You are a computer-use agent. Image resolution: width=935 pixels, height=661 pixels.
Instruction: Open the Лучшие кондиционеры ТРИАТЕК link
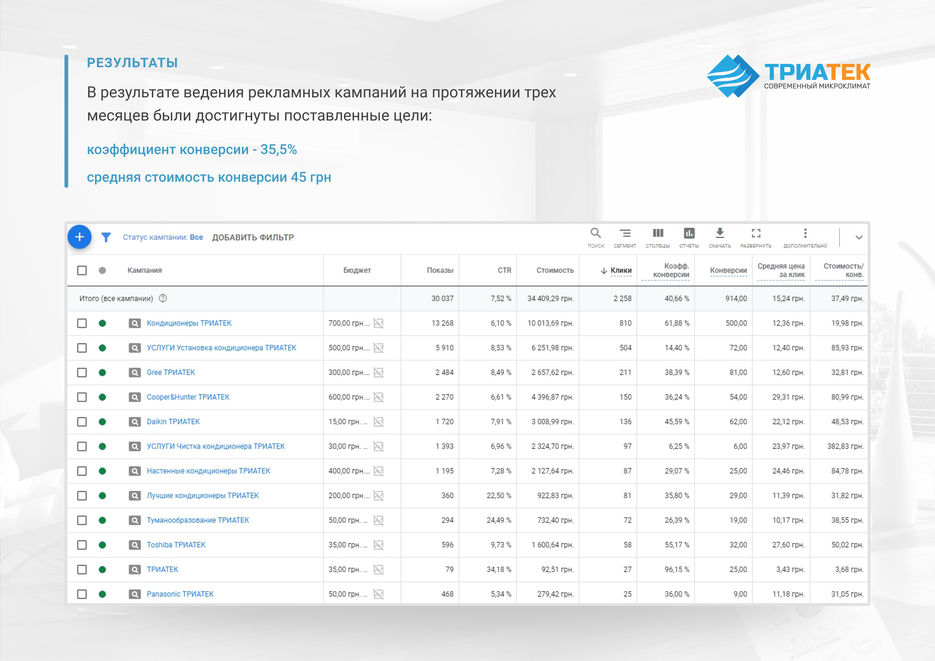[203, 495]
